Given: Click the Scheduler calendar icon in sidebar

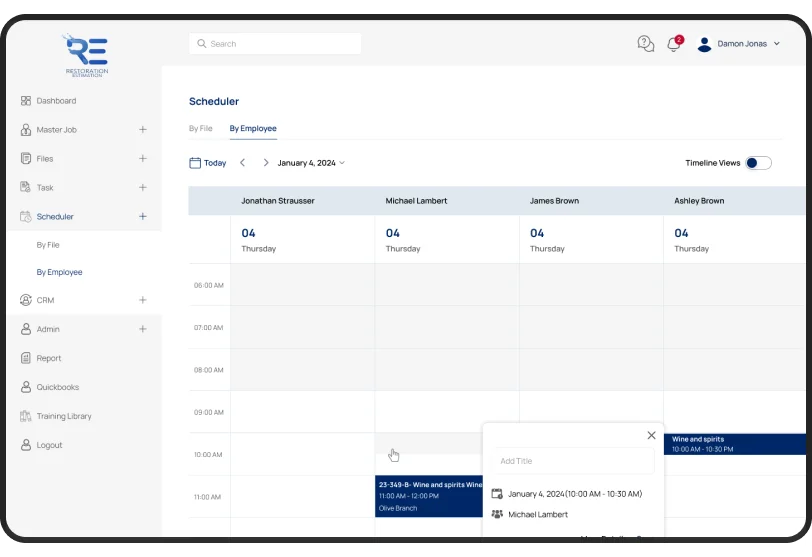Looking at the screenshot, I should tap(25, 216).
